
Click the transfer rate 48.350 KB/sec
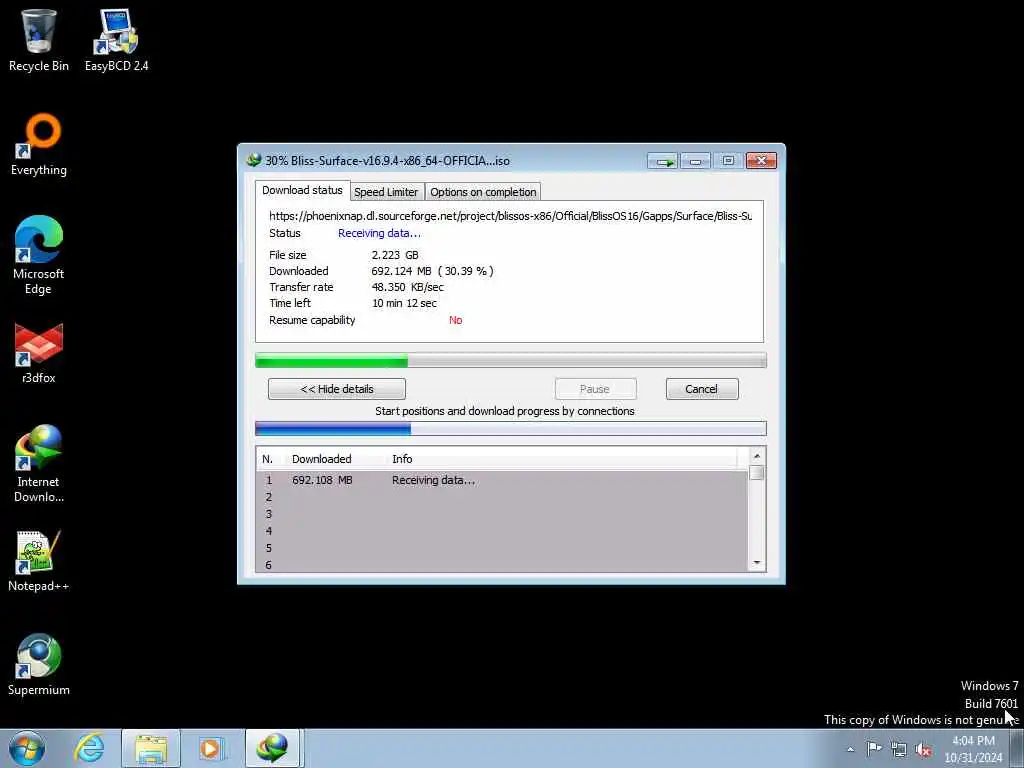(x=408, y=287)
